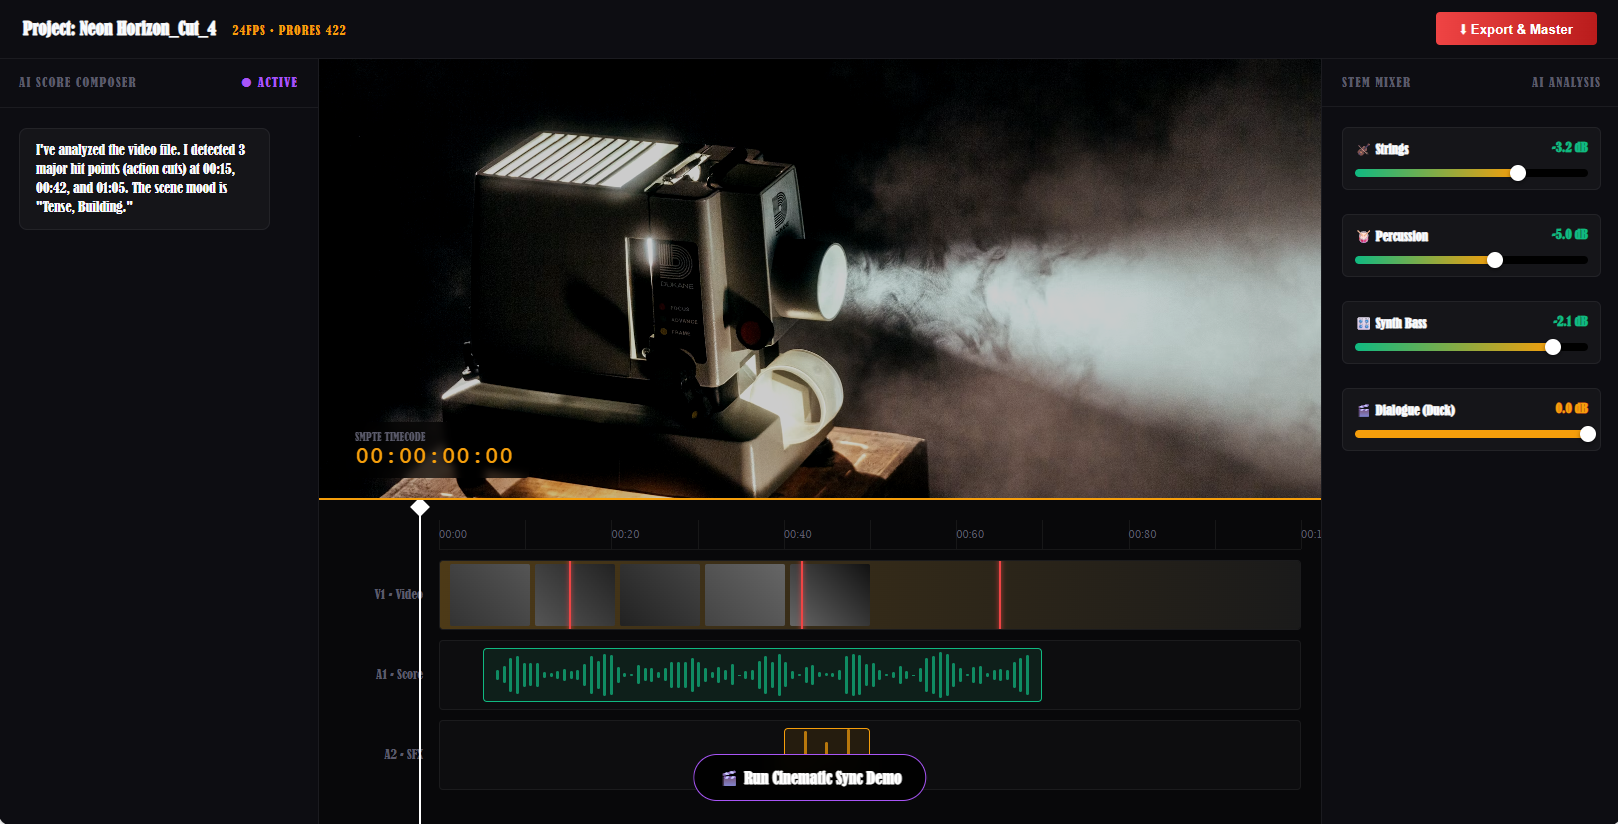Viewport: 1618px width, 824px height.
Task: Click the A2 SFX track label
Action: 403,754
